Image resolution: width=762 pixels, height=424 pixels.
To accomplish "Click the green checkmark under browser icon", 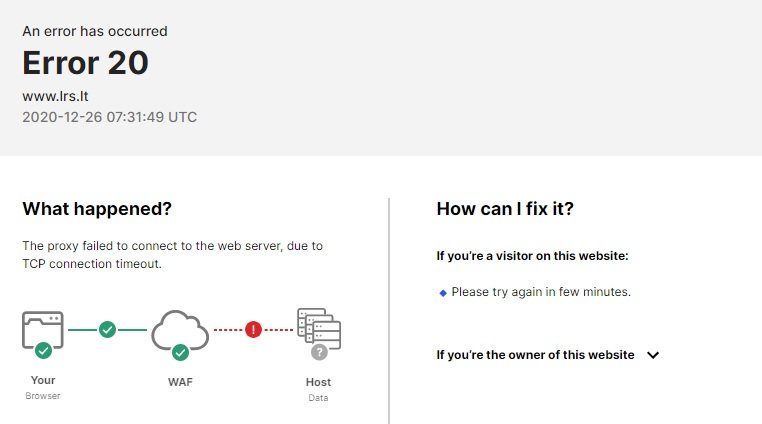I will click(x=43, y=350).
